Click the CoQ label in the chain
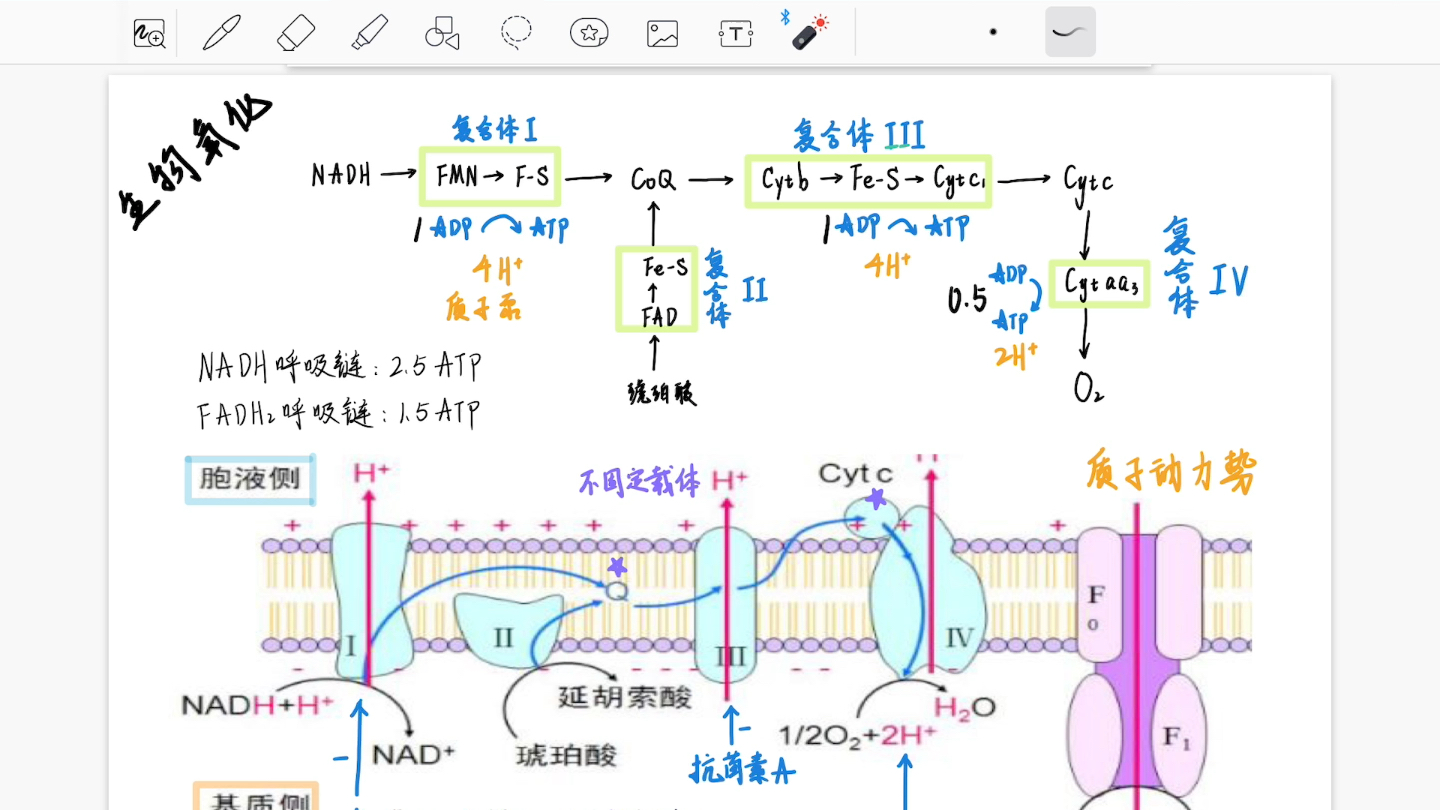 tap(653, 180)
